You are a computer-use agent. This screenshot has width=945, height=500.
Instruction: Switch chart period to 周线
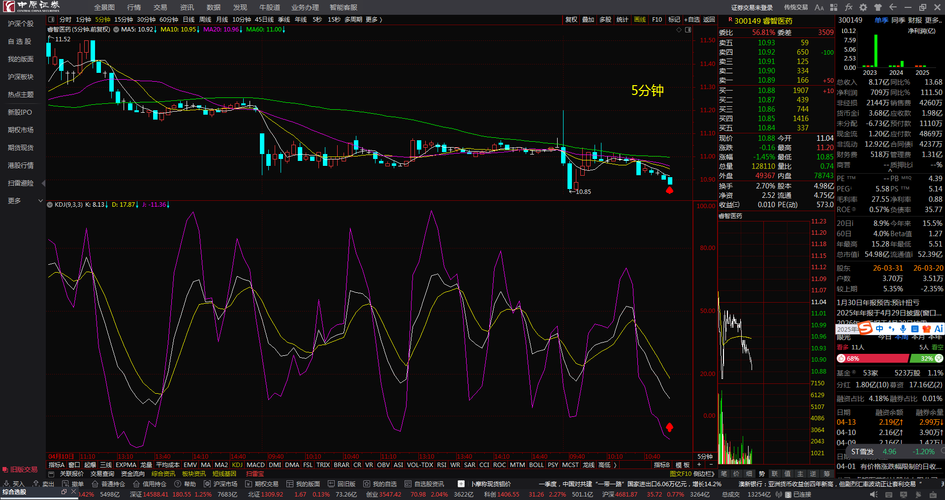205,19
